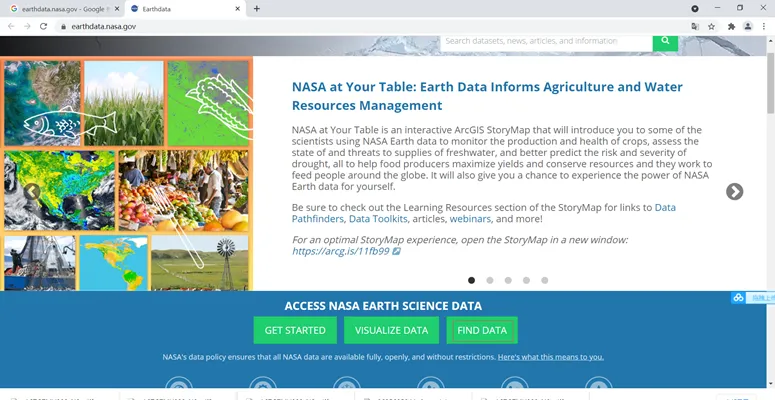
Task: Click the FIND DATA button
Action: (x=482, y=330)
